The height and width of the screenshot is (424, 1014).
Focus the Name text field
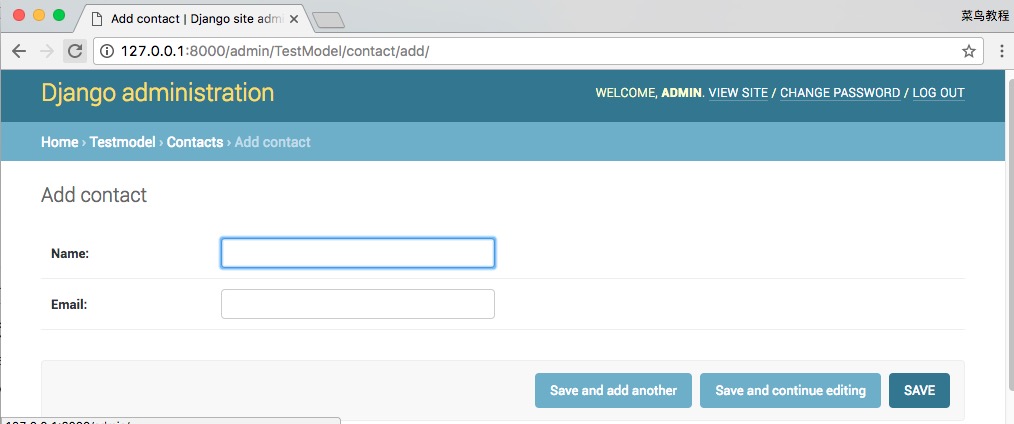[x=357, y=253]
